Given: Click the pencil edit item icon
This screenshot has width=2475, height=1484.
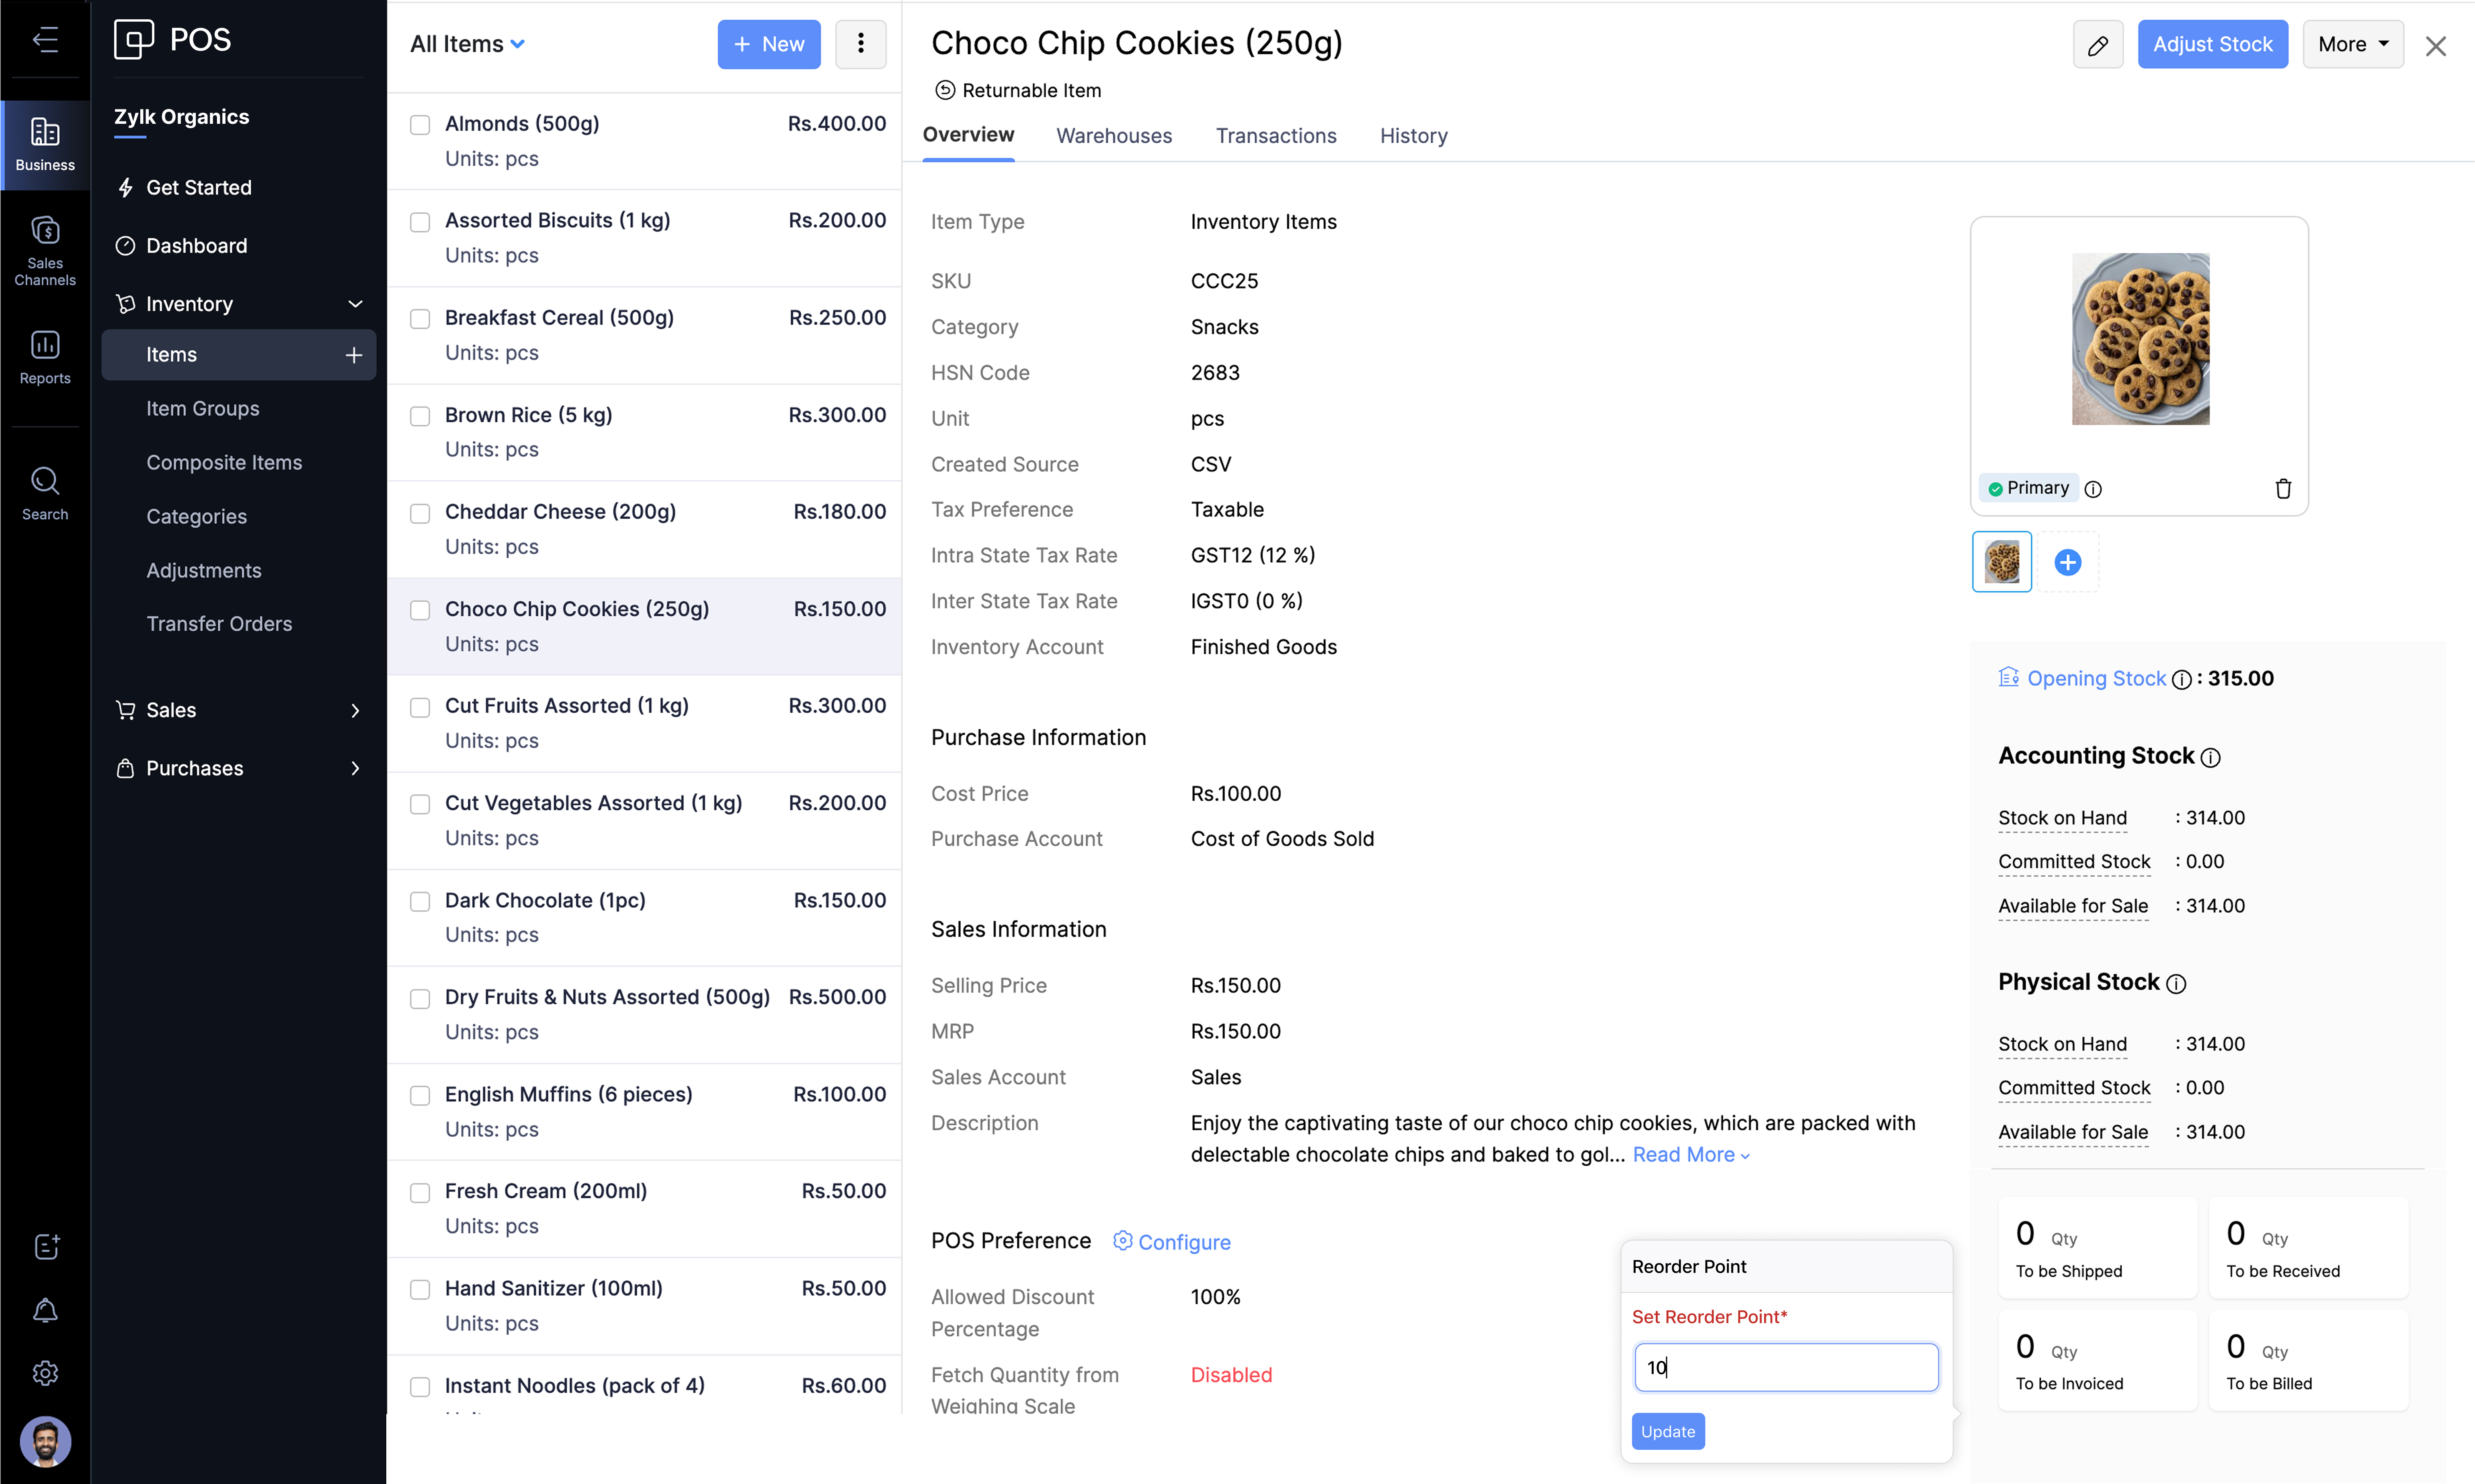Looking at the screenshot, I should point(2097,45).
